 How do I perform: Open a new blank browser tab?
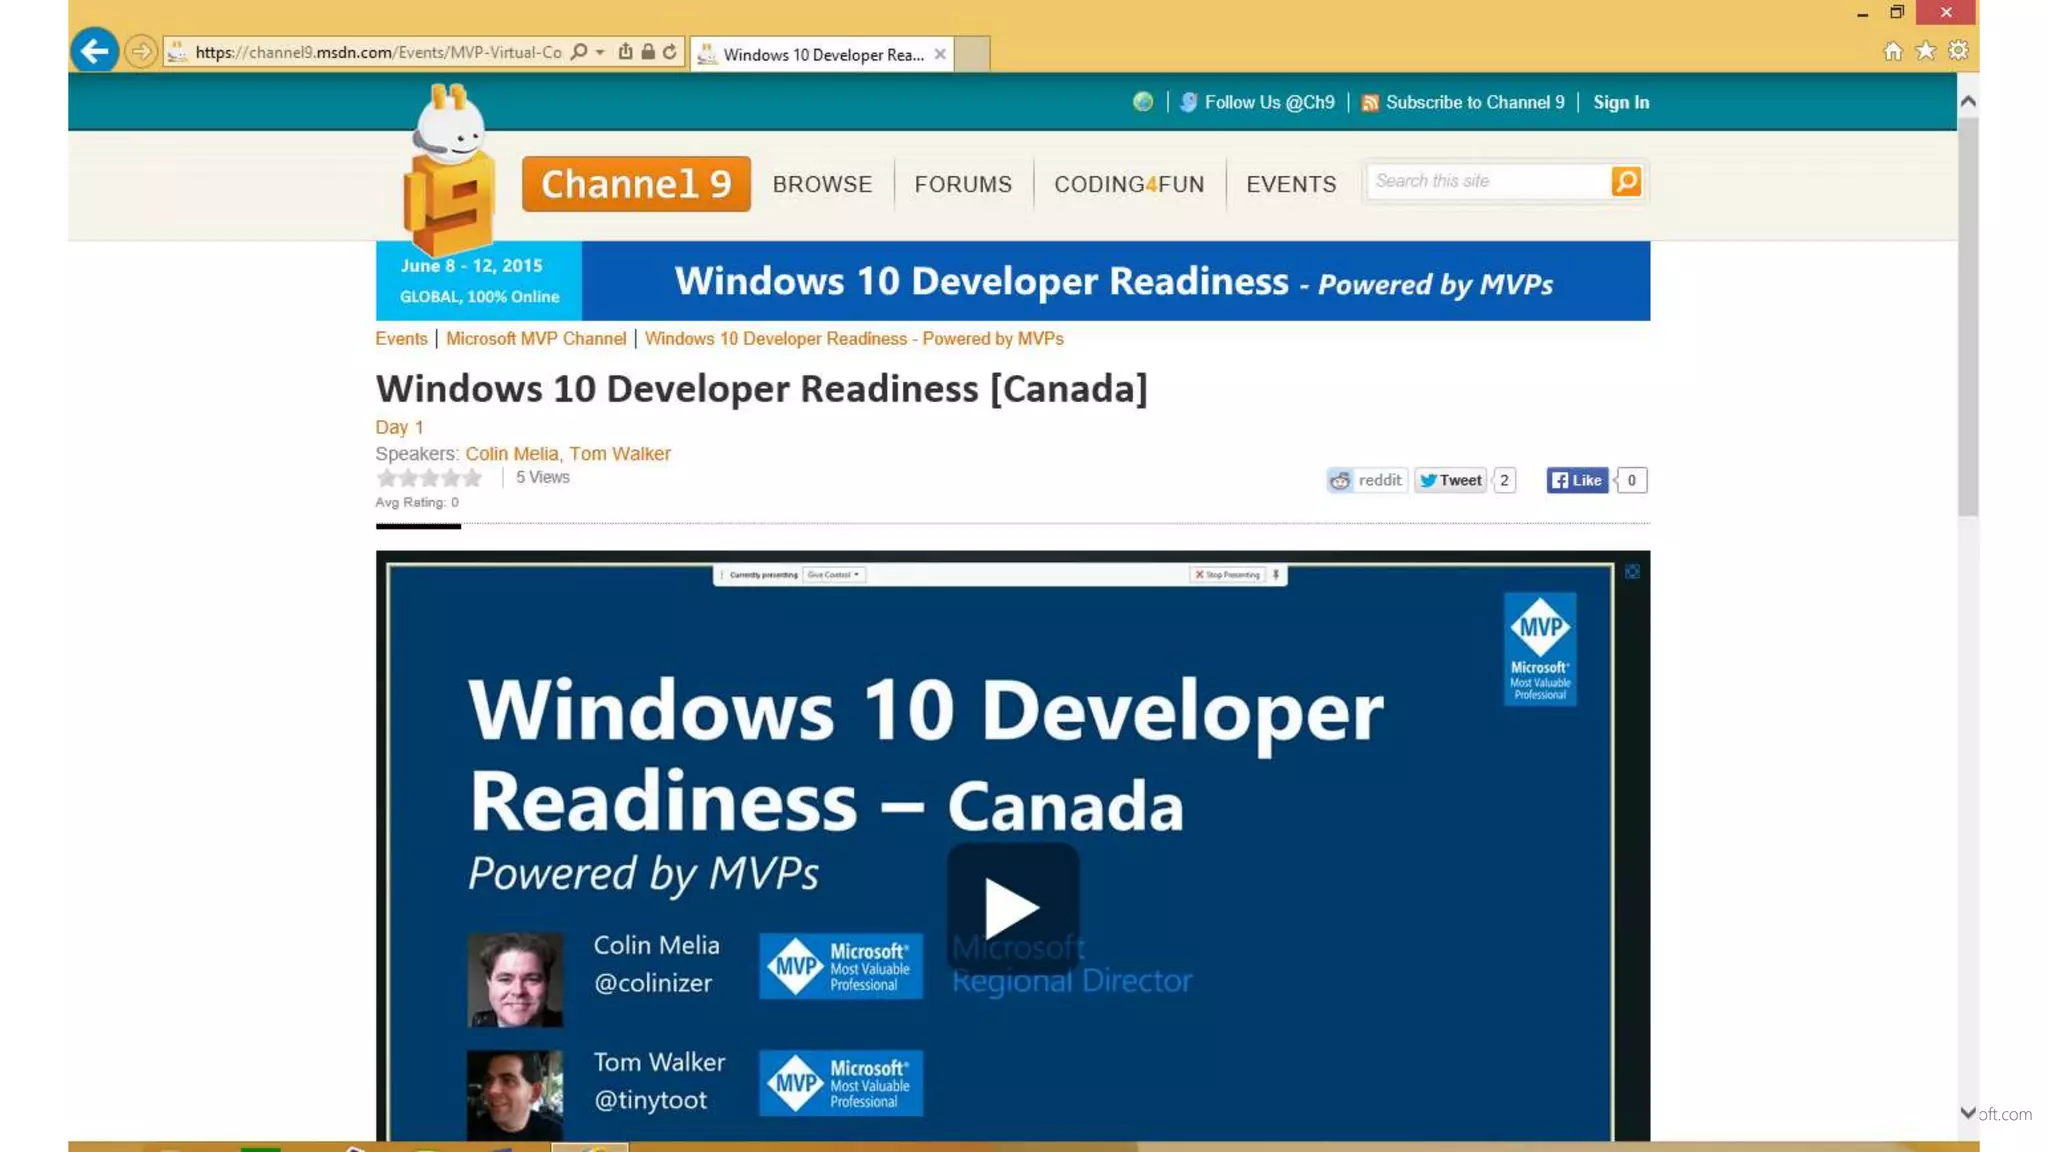pos(971,54)
